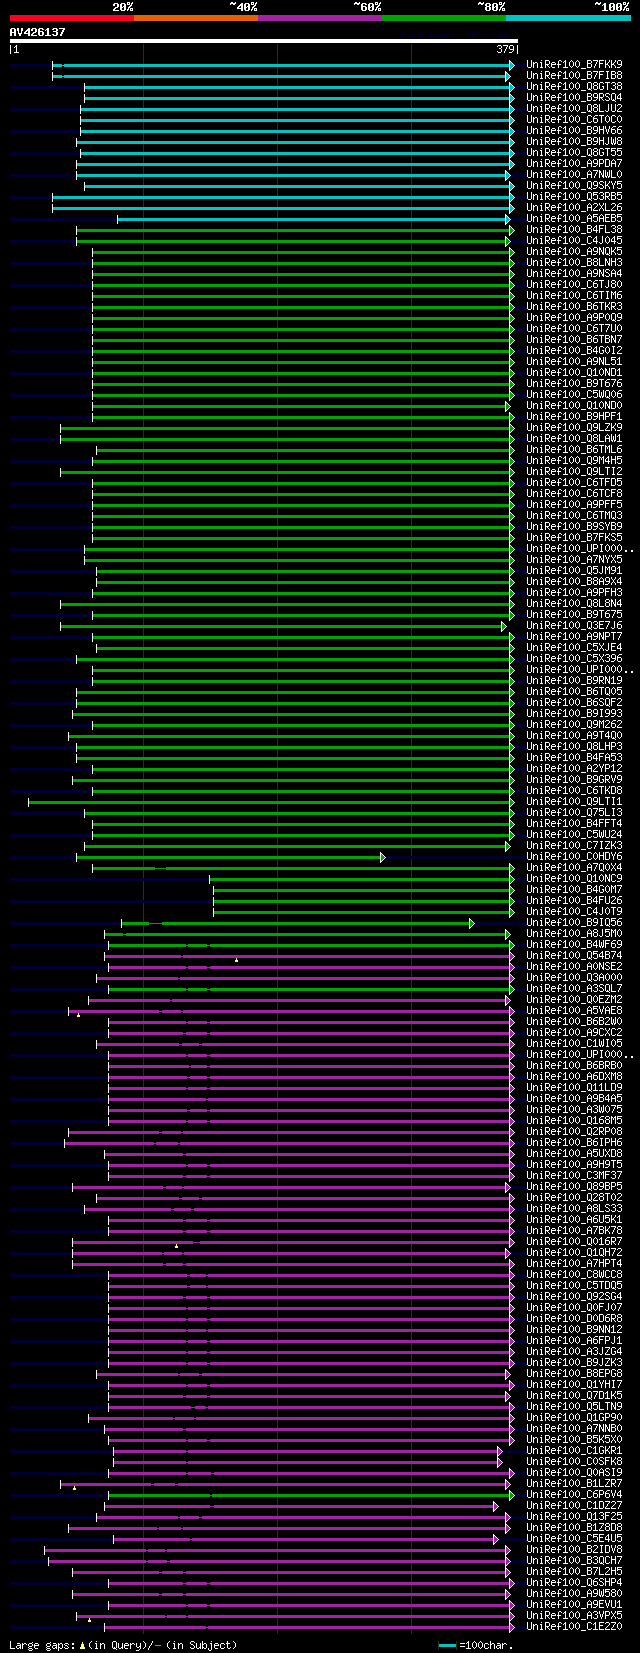Select the UniRef100_Q2RP08 label
Screen dimensions: 640x1653
(x=574, y=1132)
